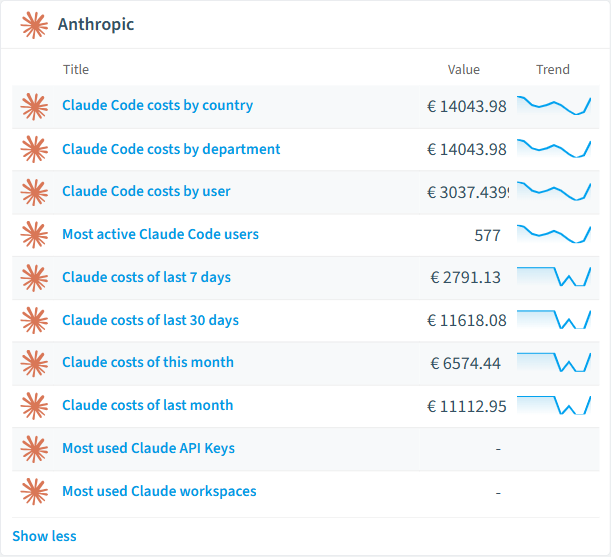Click the icon beside Claude costs of last 30 days
This screenshot has width=611, height=557.
tap(34, 320)
